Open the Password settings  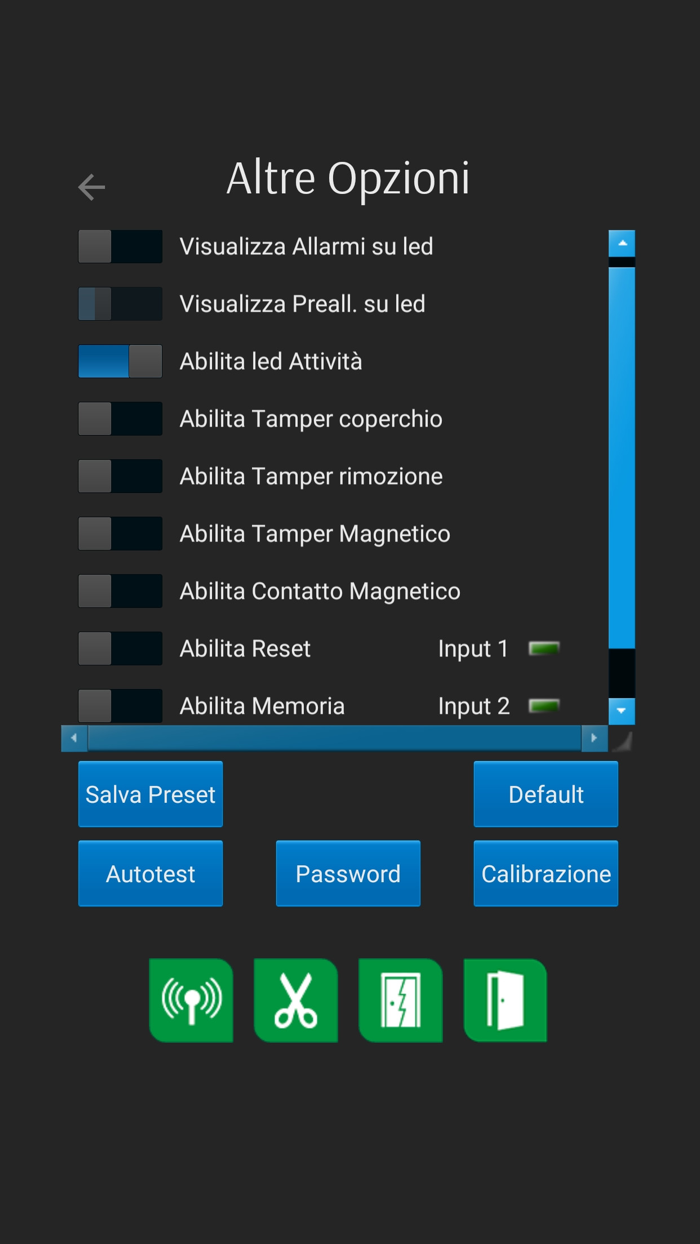tap(348, 873)
